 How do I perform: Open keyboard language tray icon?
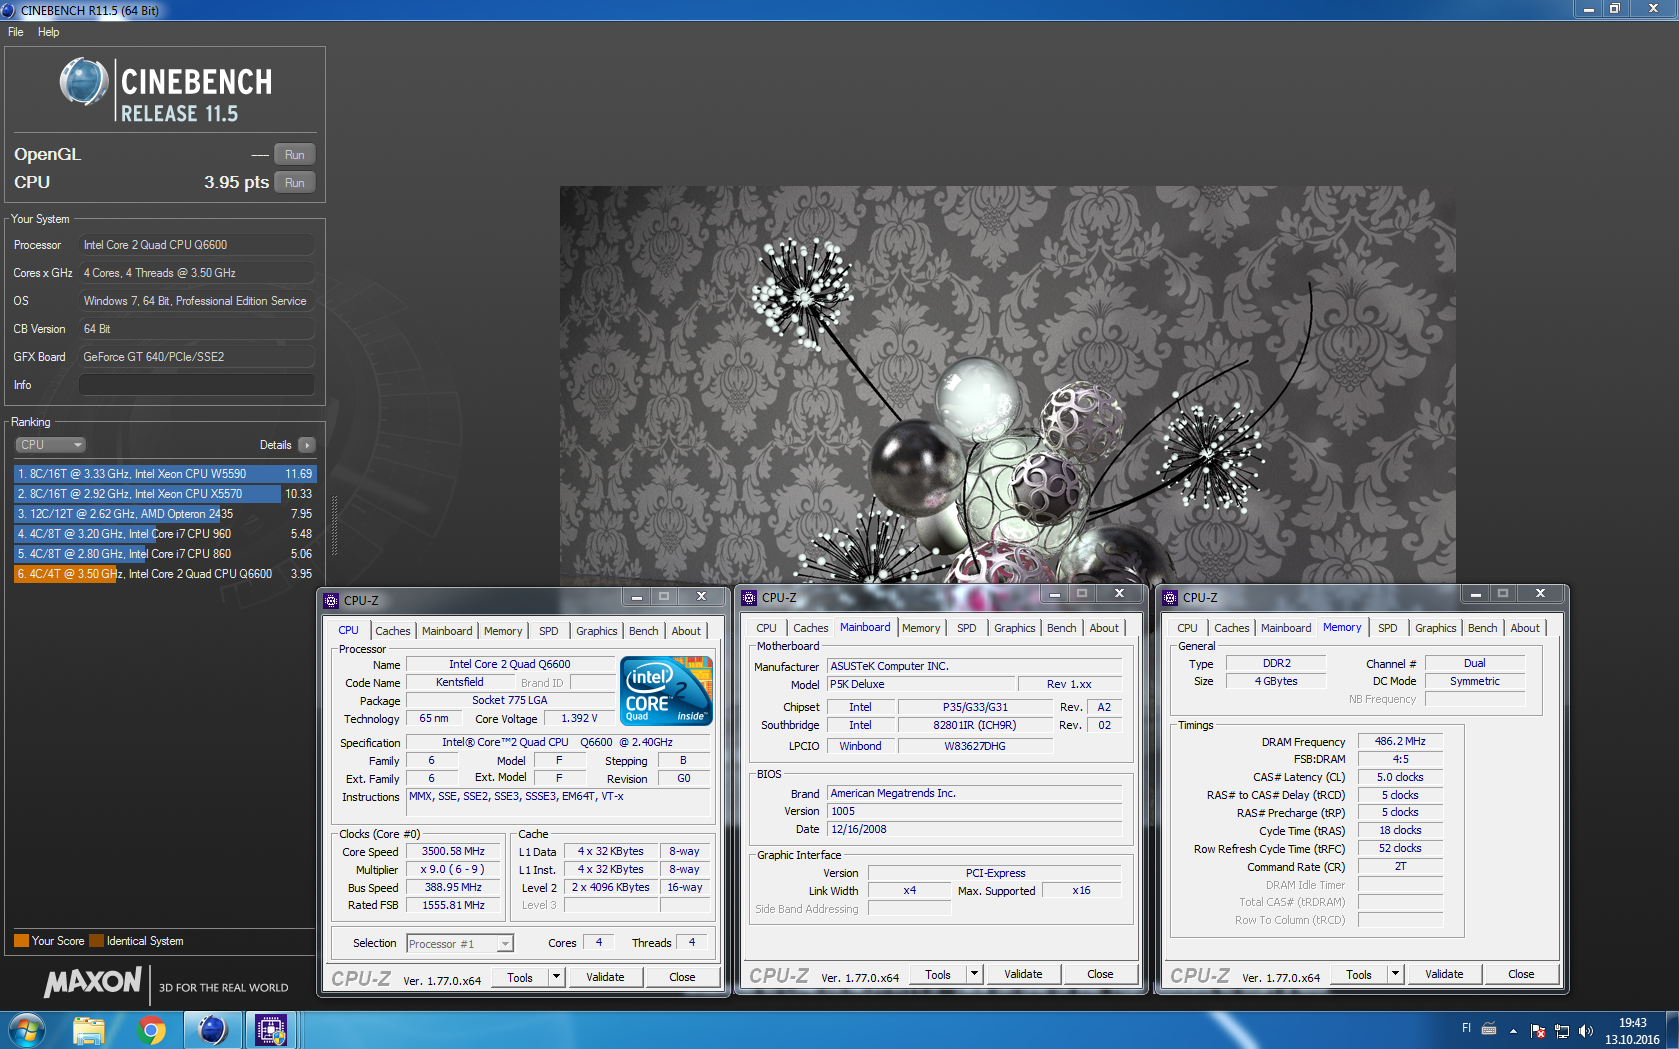[x=1489, y=1028]
